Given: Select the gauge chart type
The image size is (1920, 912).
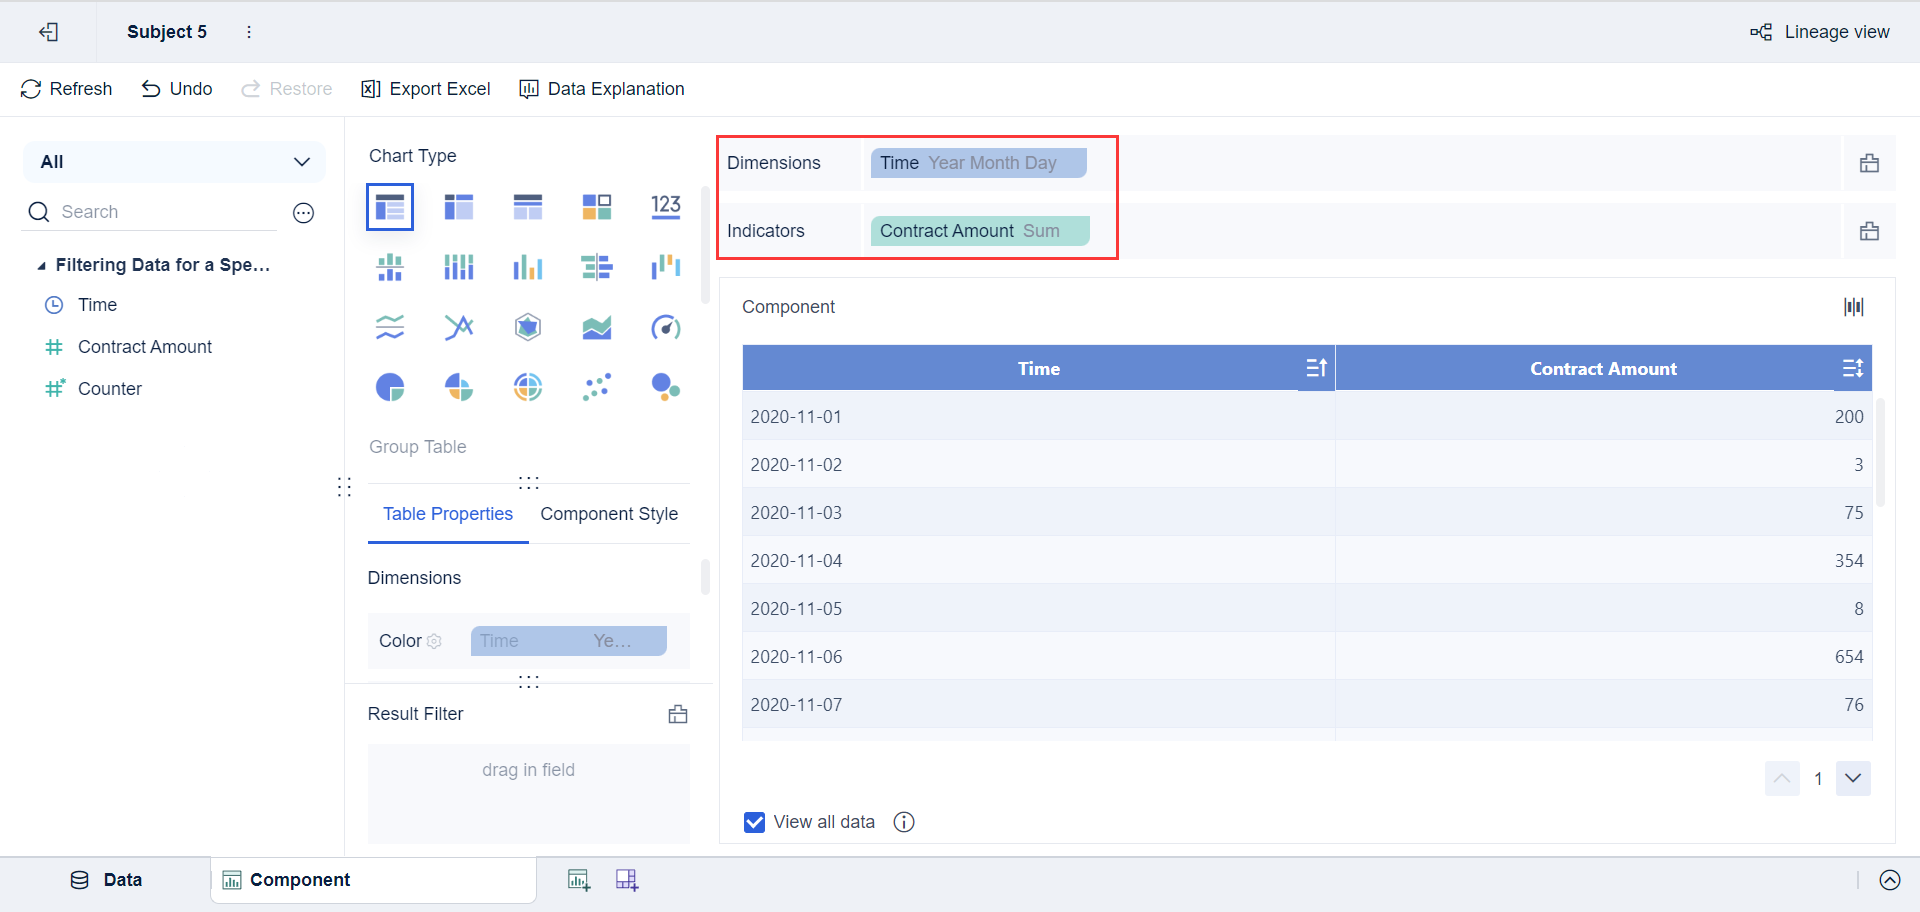Looking at the screenshot, I should [x=666, y=327].
